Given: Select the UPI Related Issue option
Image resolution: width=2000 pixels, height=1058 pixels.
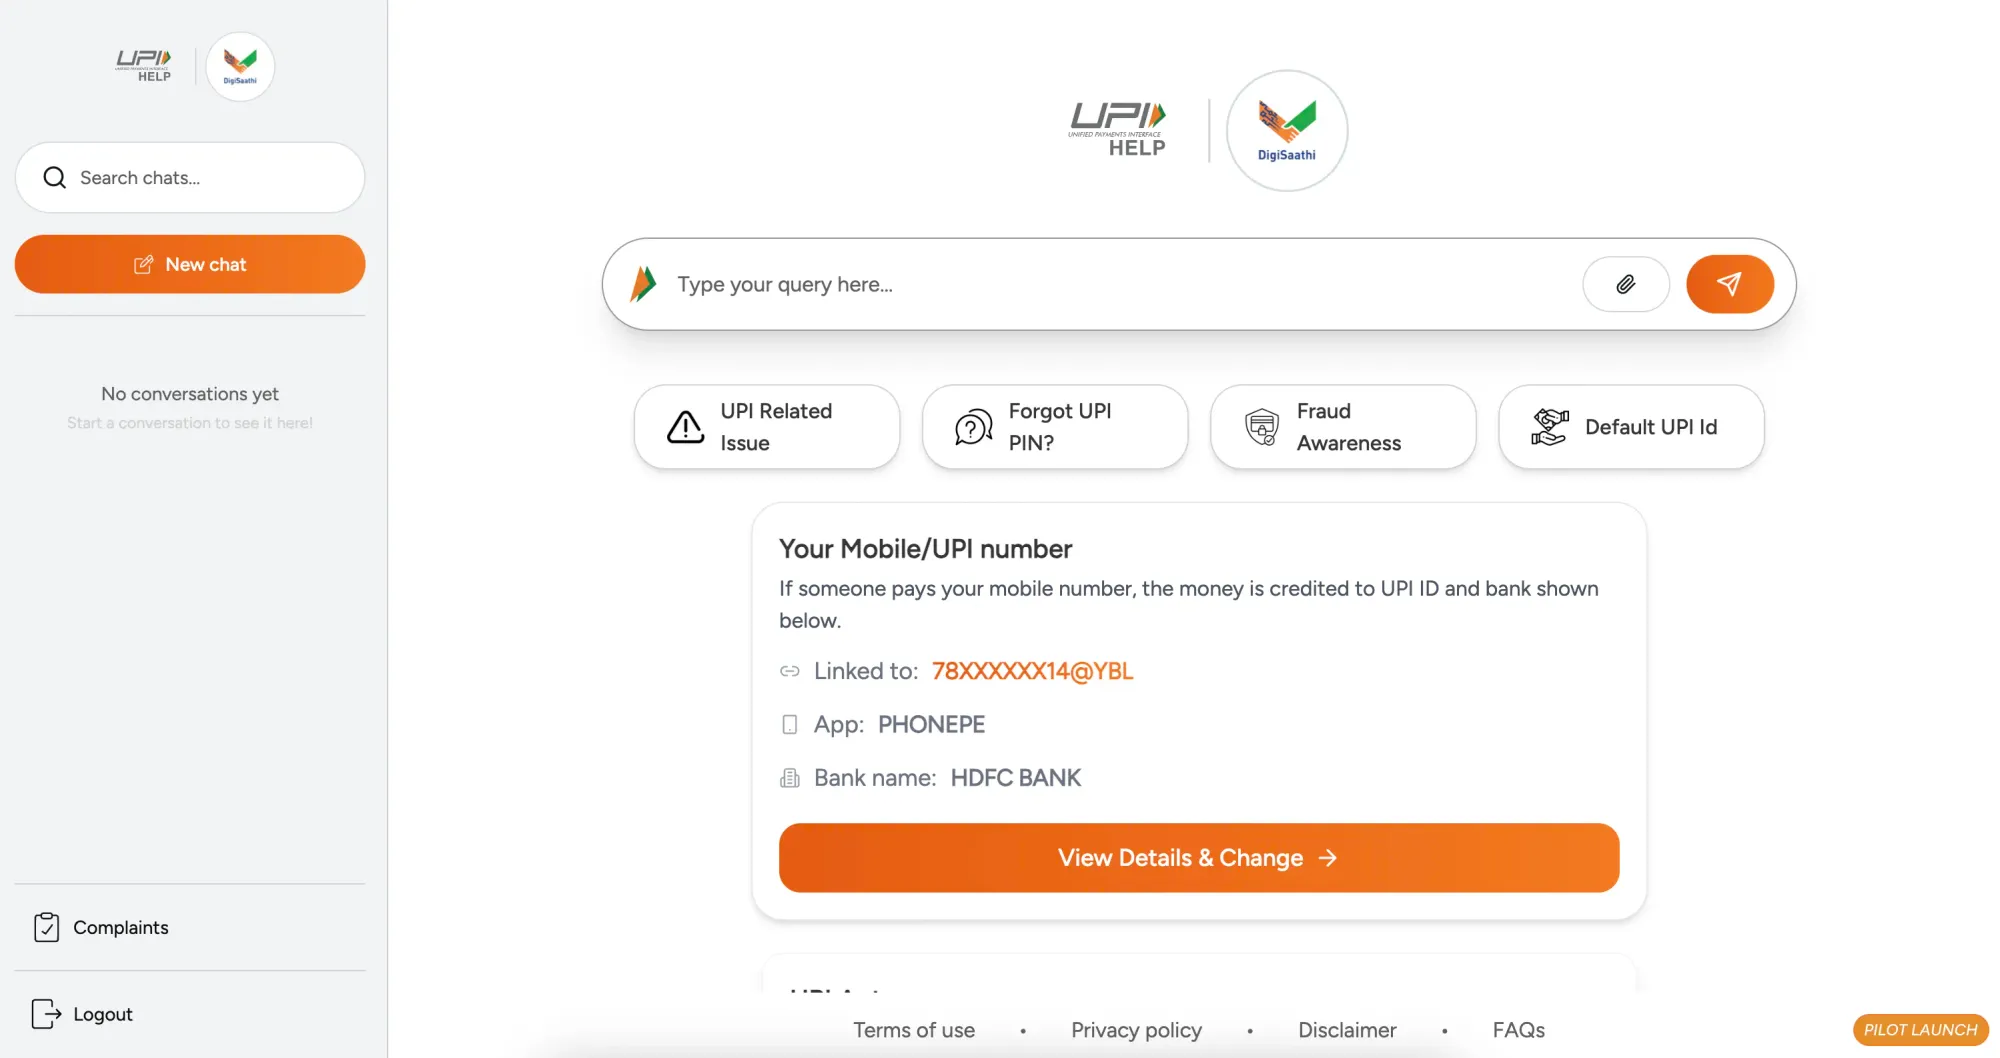Looking at the screenshot, I should pos(767,427).
